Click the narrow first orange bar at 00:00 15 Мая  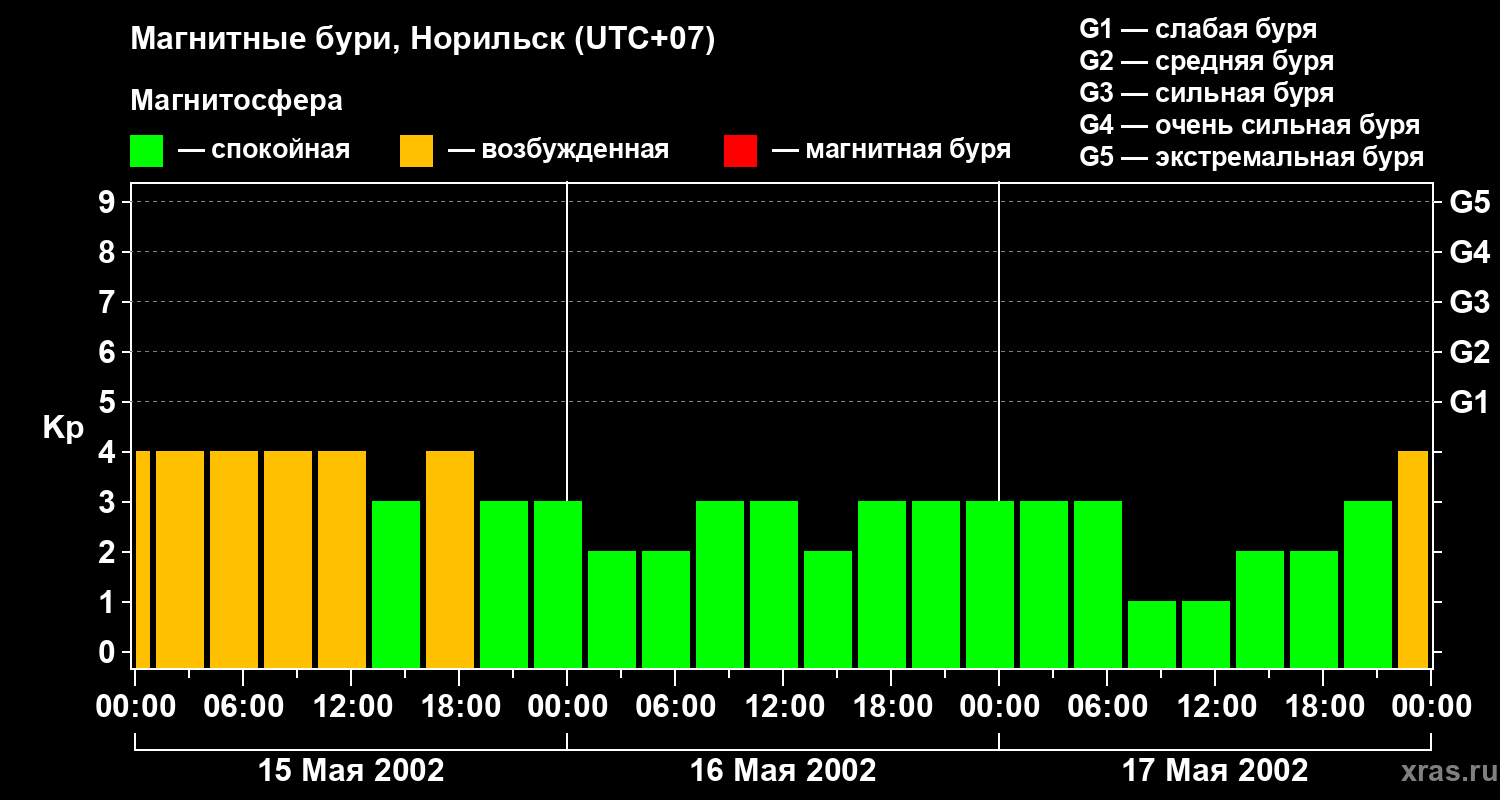[x=142, y=560]
